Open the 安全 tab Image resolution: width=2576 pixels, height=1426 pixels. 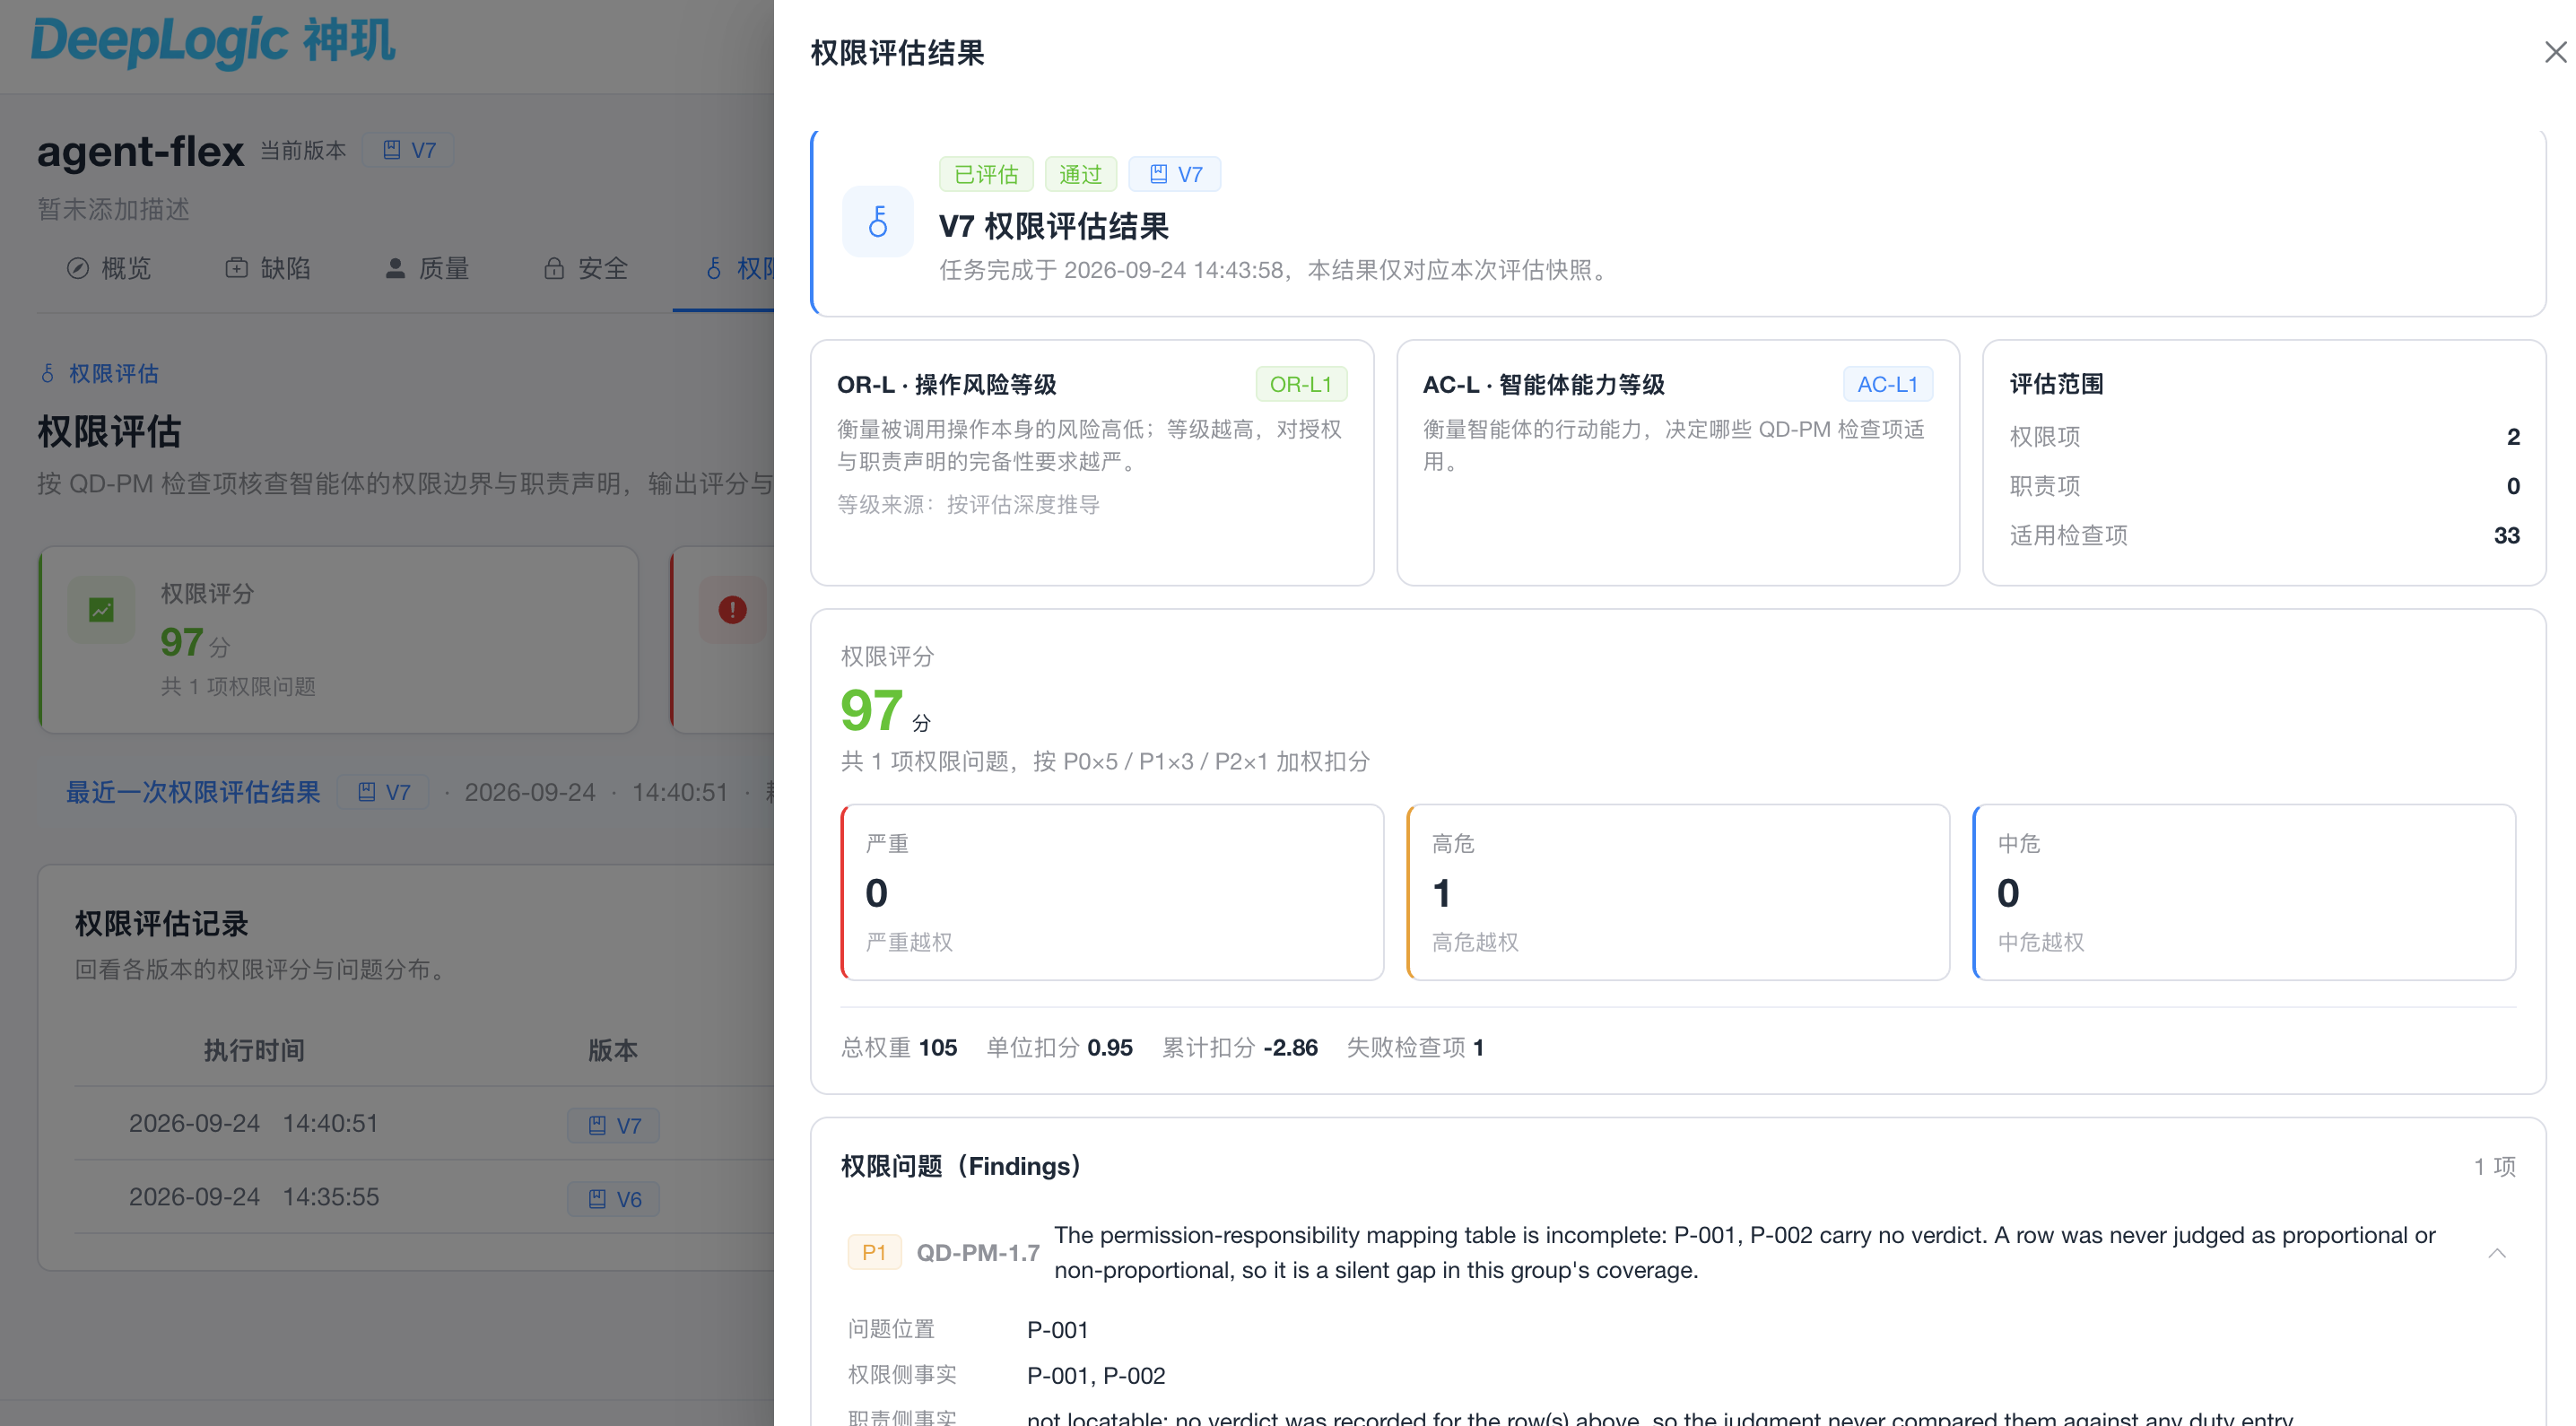click(x=585, y=268)
